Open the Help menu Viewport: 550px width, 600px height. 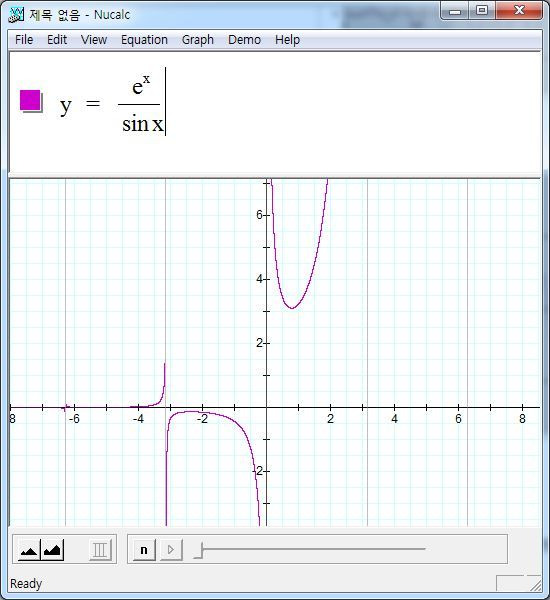pyautogui.click(x=287, y=40)
